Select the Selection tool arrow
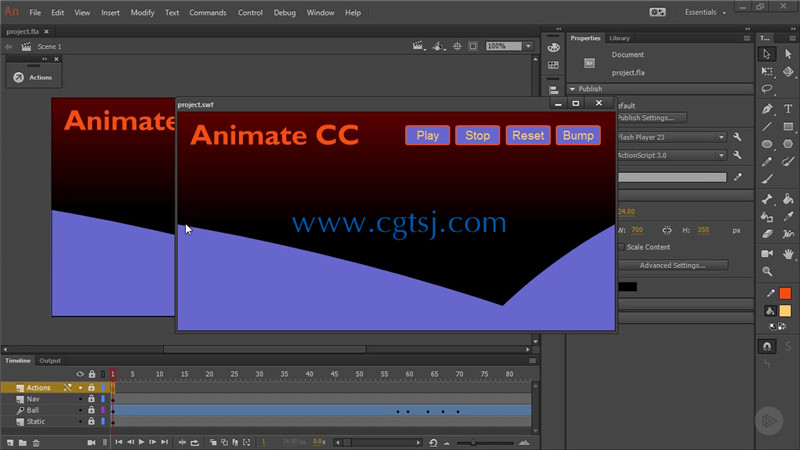800x450 pixels. pyautogui.click(x=767, y=54)
